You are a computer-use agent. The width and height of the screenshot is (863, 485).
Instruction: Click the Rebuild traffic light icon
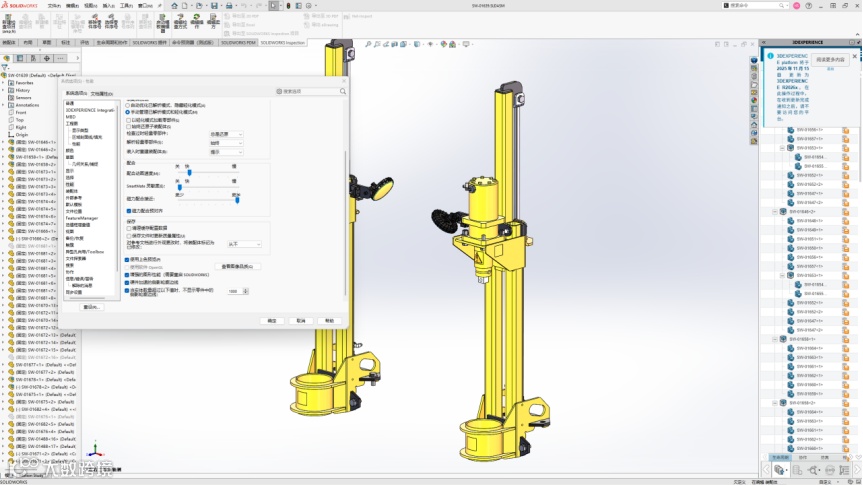click(288, 6)
